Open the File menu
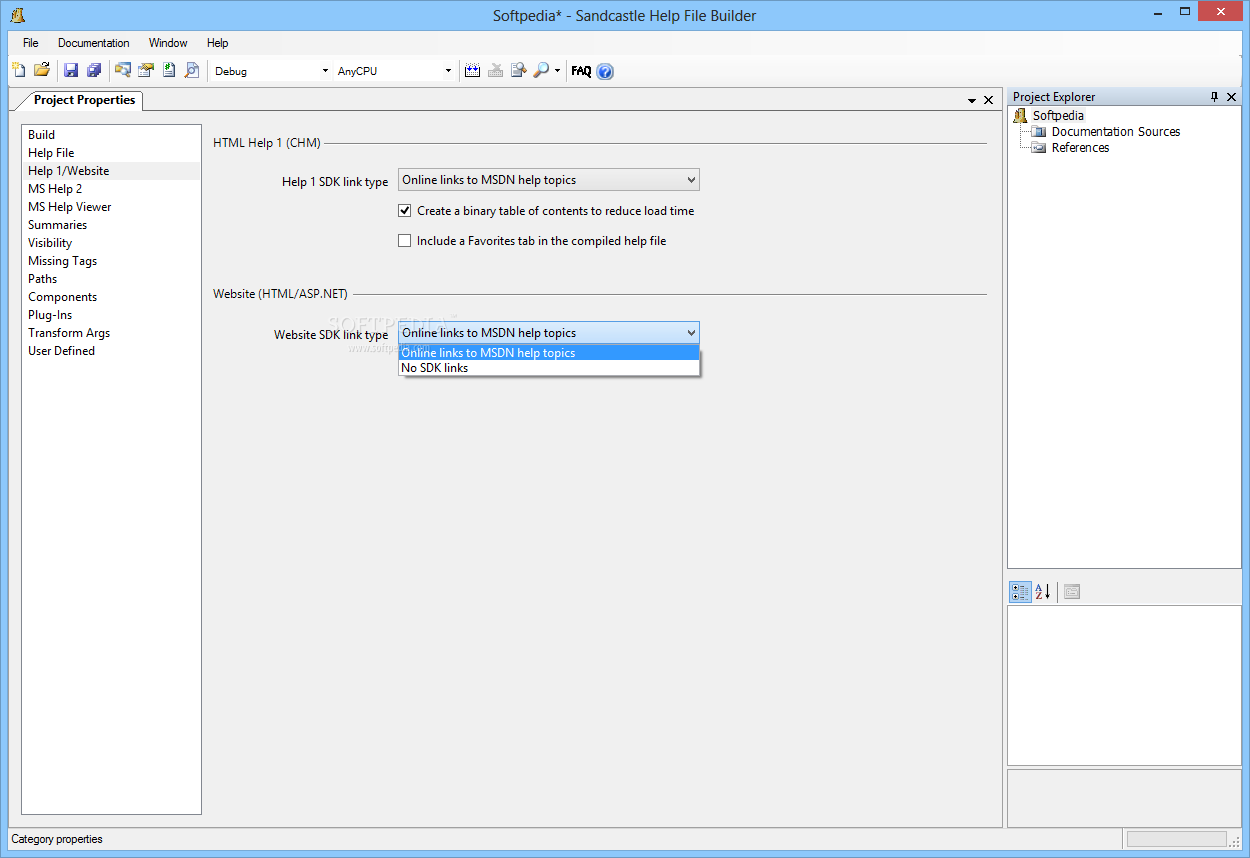This screenshot has height=858, width=1250. coord(31,43)
